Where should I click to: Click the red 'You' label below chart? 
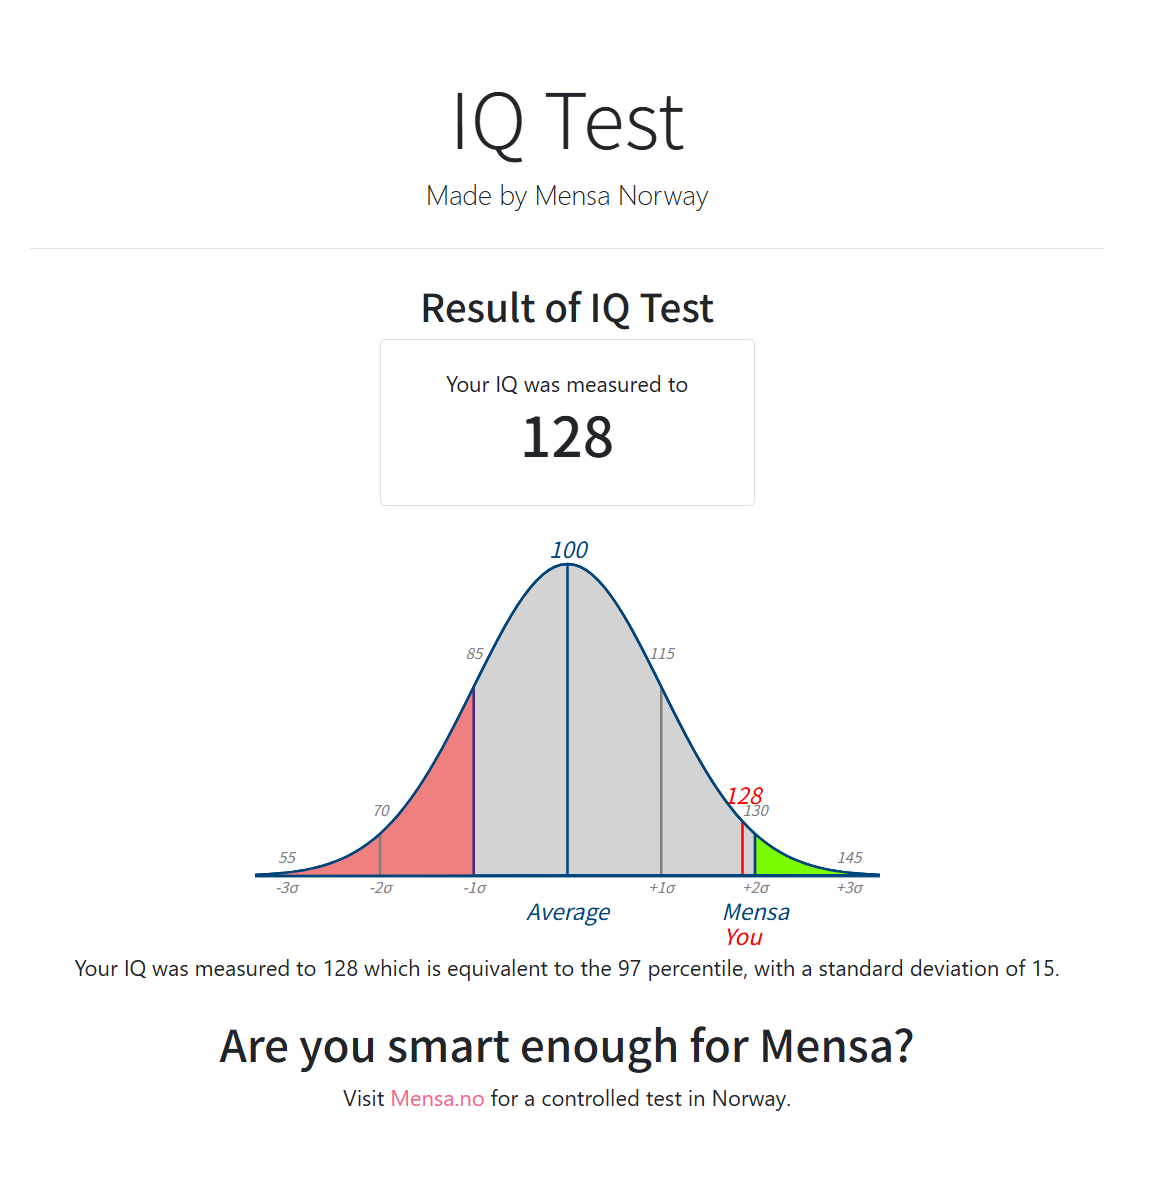click(x=744, y=937)
